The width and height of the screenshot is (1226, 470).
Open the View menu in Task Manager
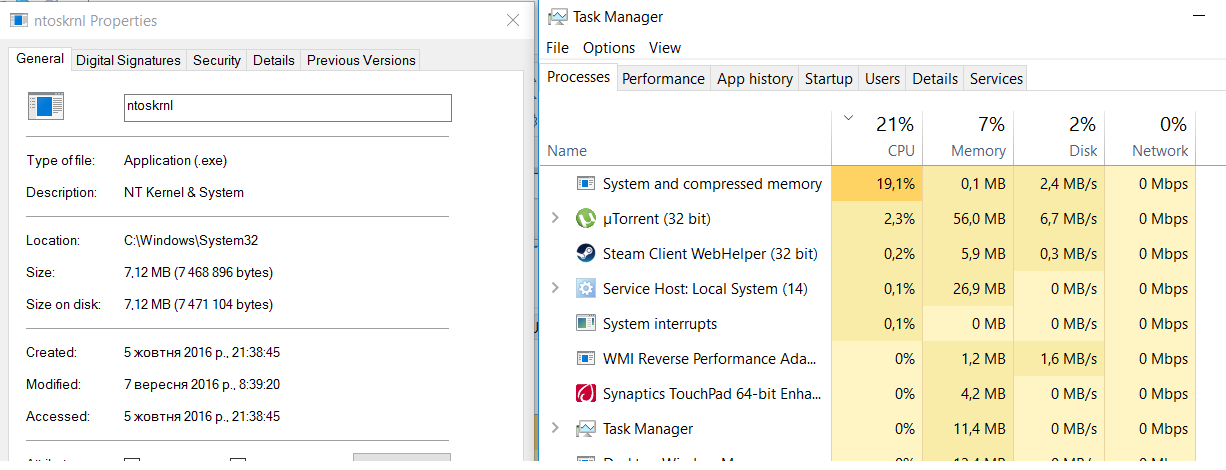(665, 48)
